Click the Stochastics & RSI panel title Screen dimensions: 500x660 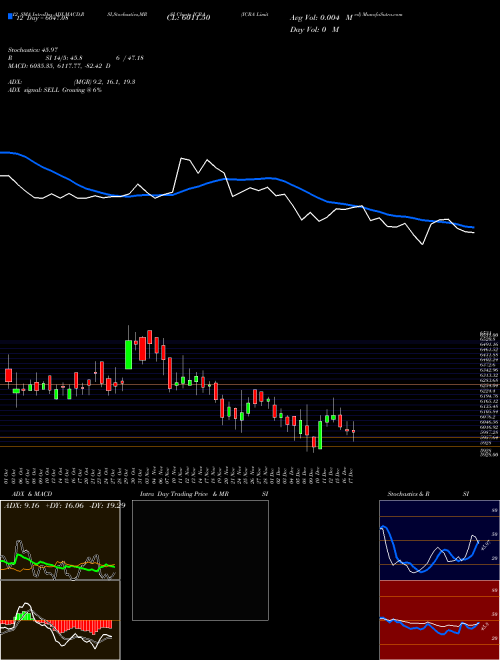click(428, 494)
